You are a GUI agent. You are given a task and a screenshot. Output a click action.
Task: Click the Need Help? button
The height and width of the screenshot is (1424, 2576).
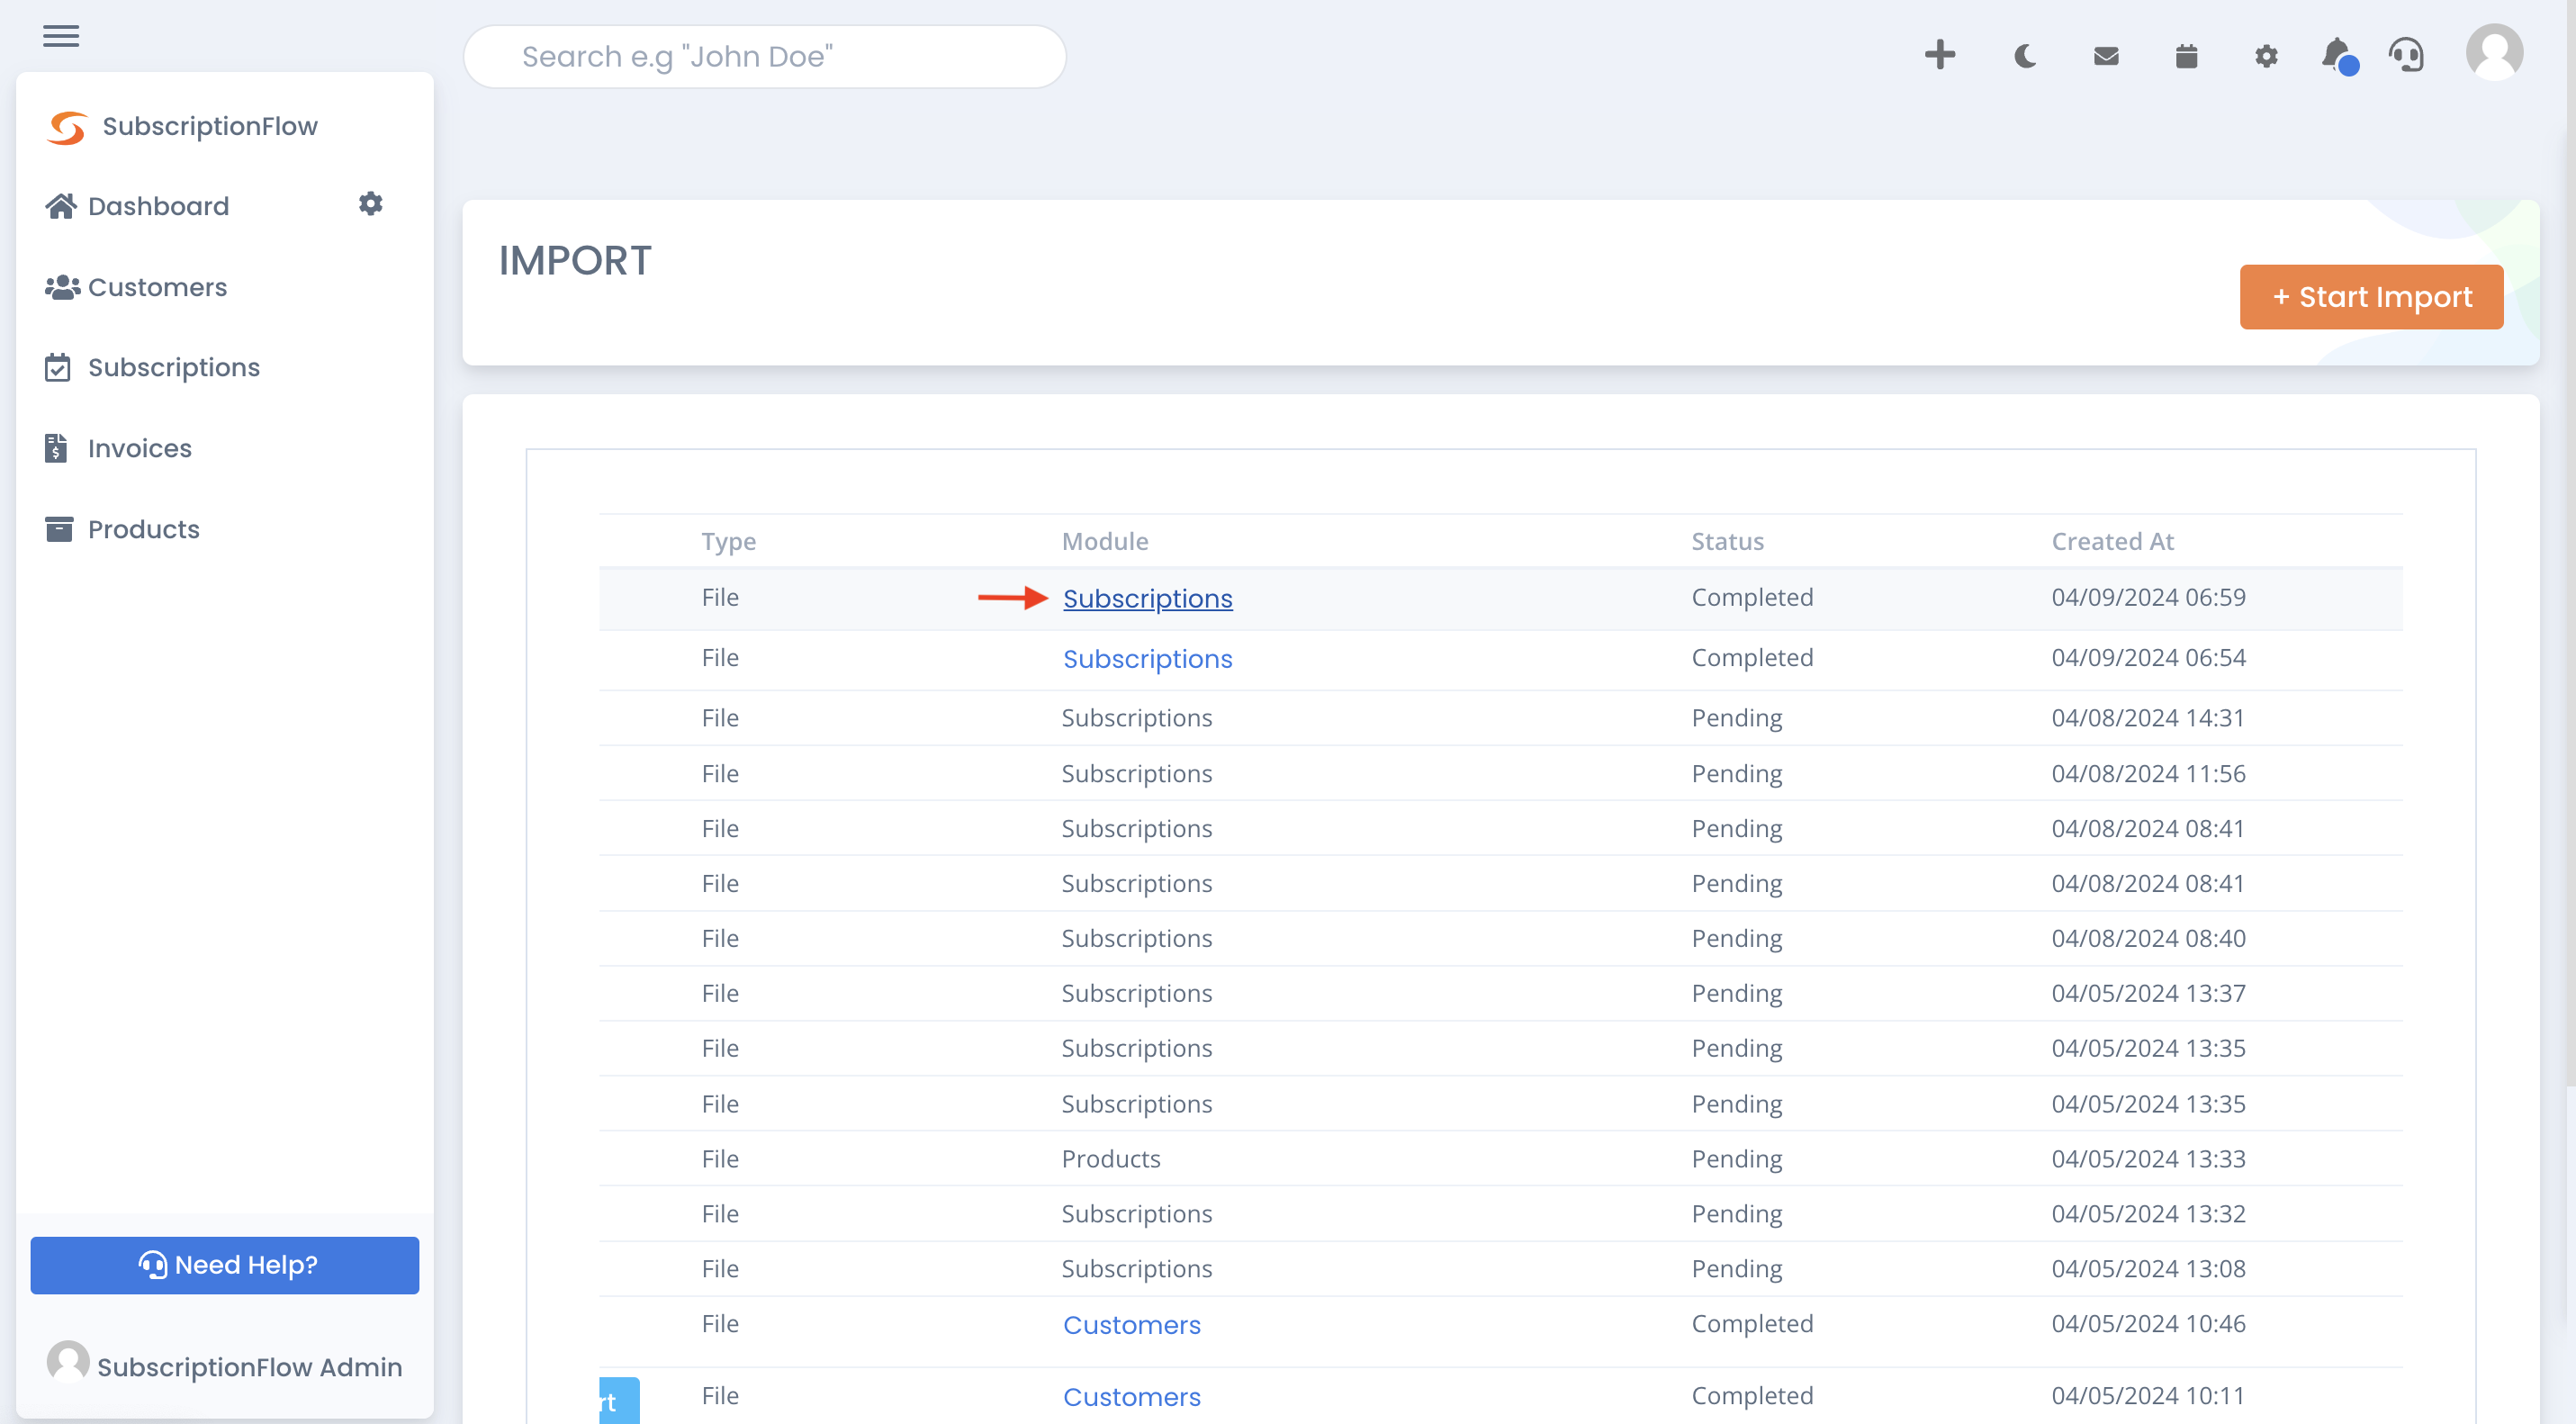coord(225,1265)
